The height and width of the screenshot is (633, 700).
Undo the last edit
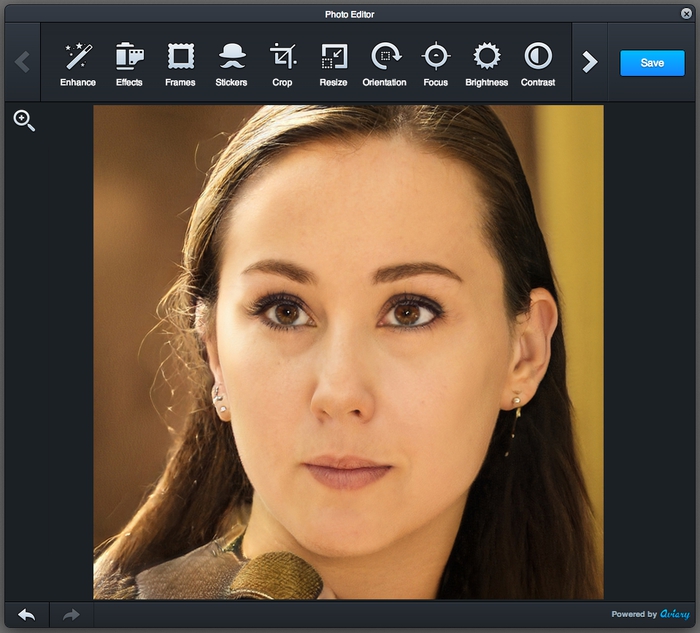click(x=27, y=615)
